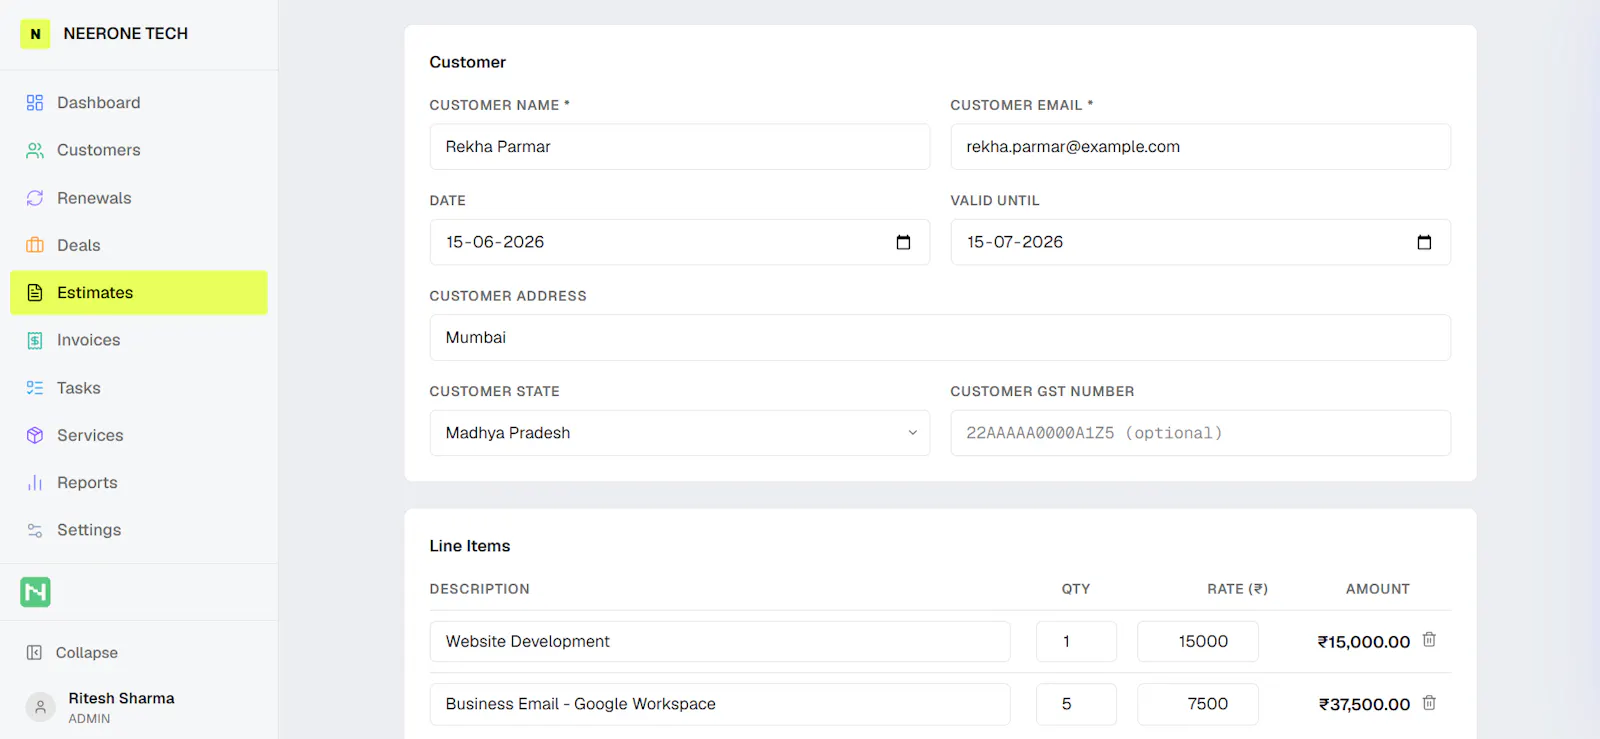Click the Services cube icon

35,435
